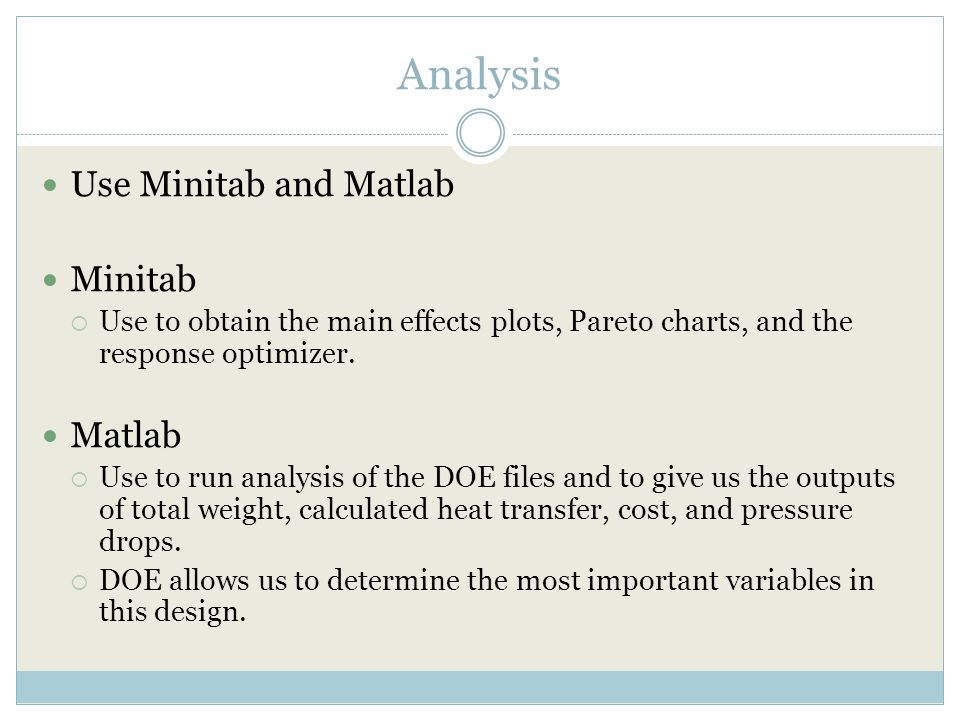
Task: Click the Matlab heading text
Action: 126,435
